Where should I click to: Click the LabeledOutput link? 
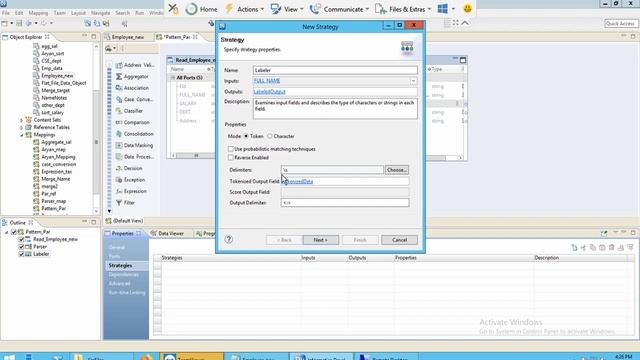tap(269, 92)
